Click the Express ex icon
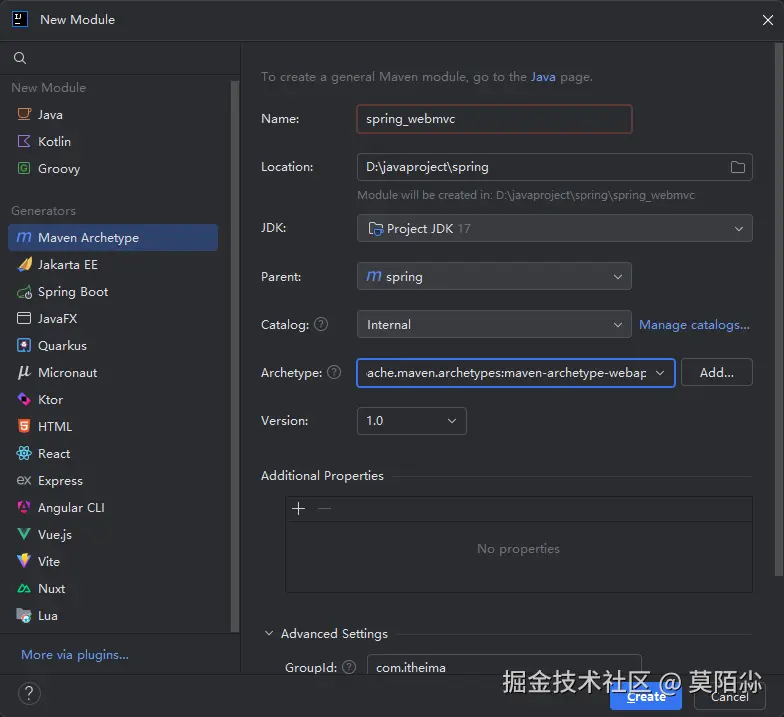The height and width of the screenshot is (717, 784). click(24, 480)
